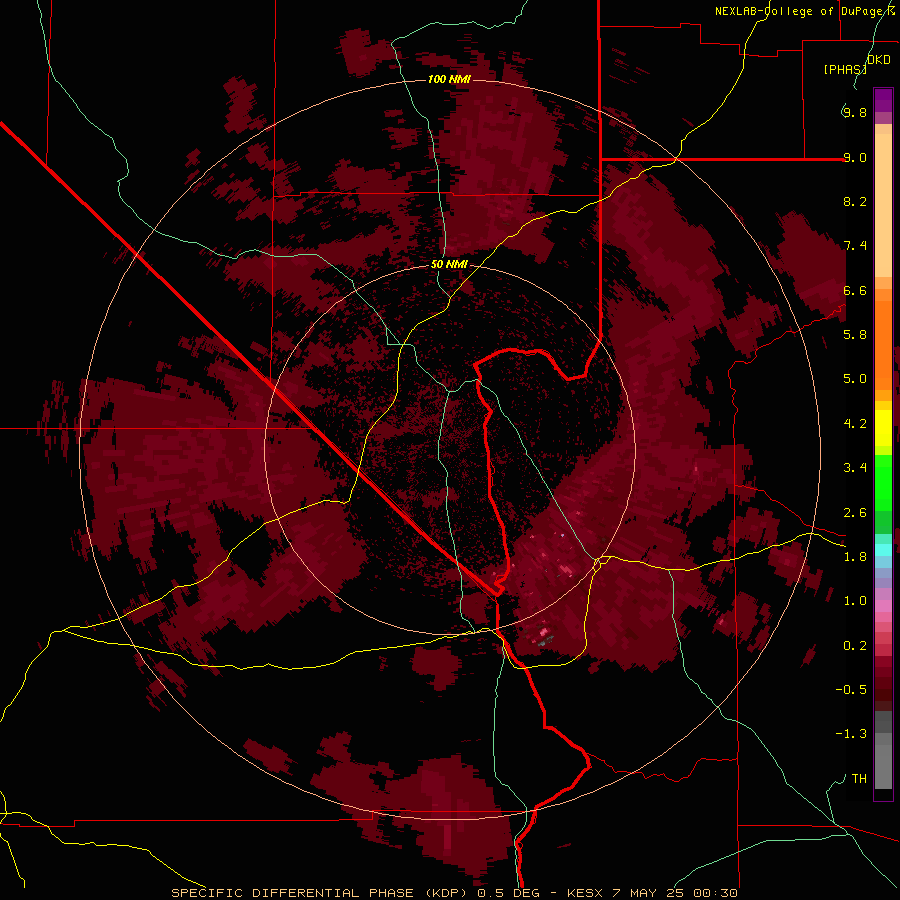
Task: Select the yellow segment of the color bar
Action: point(883,428)
